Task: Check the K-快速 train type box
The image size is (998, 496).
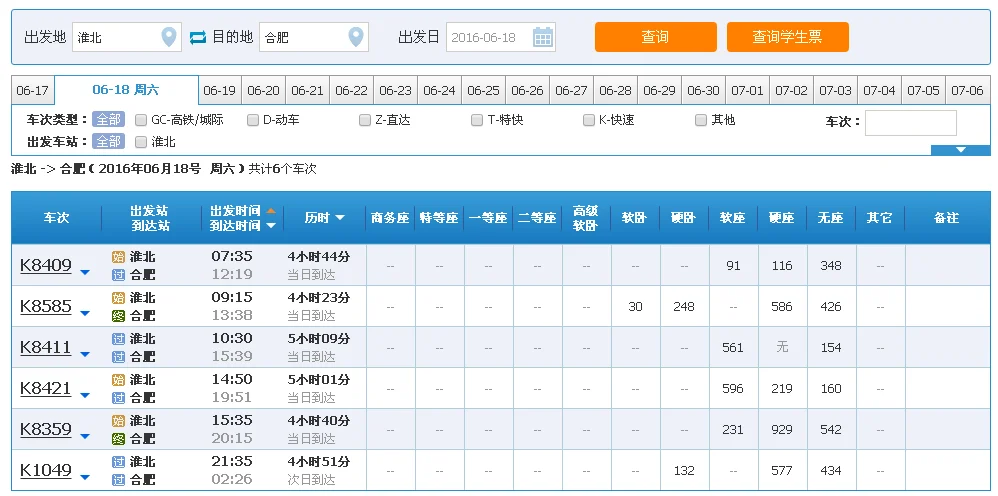Action: pos(589,120)
